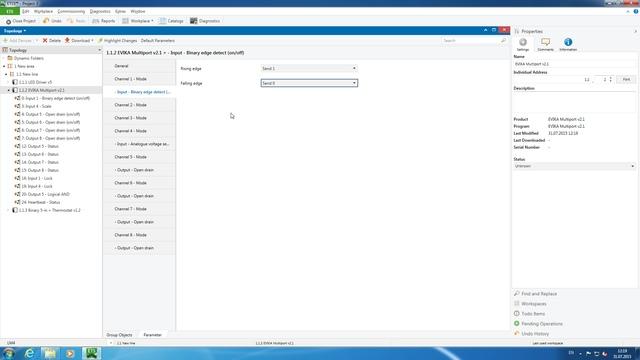
Task: Click the Description text area
Action: click(574, 102)
